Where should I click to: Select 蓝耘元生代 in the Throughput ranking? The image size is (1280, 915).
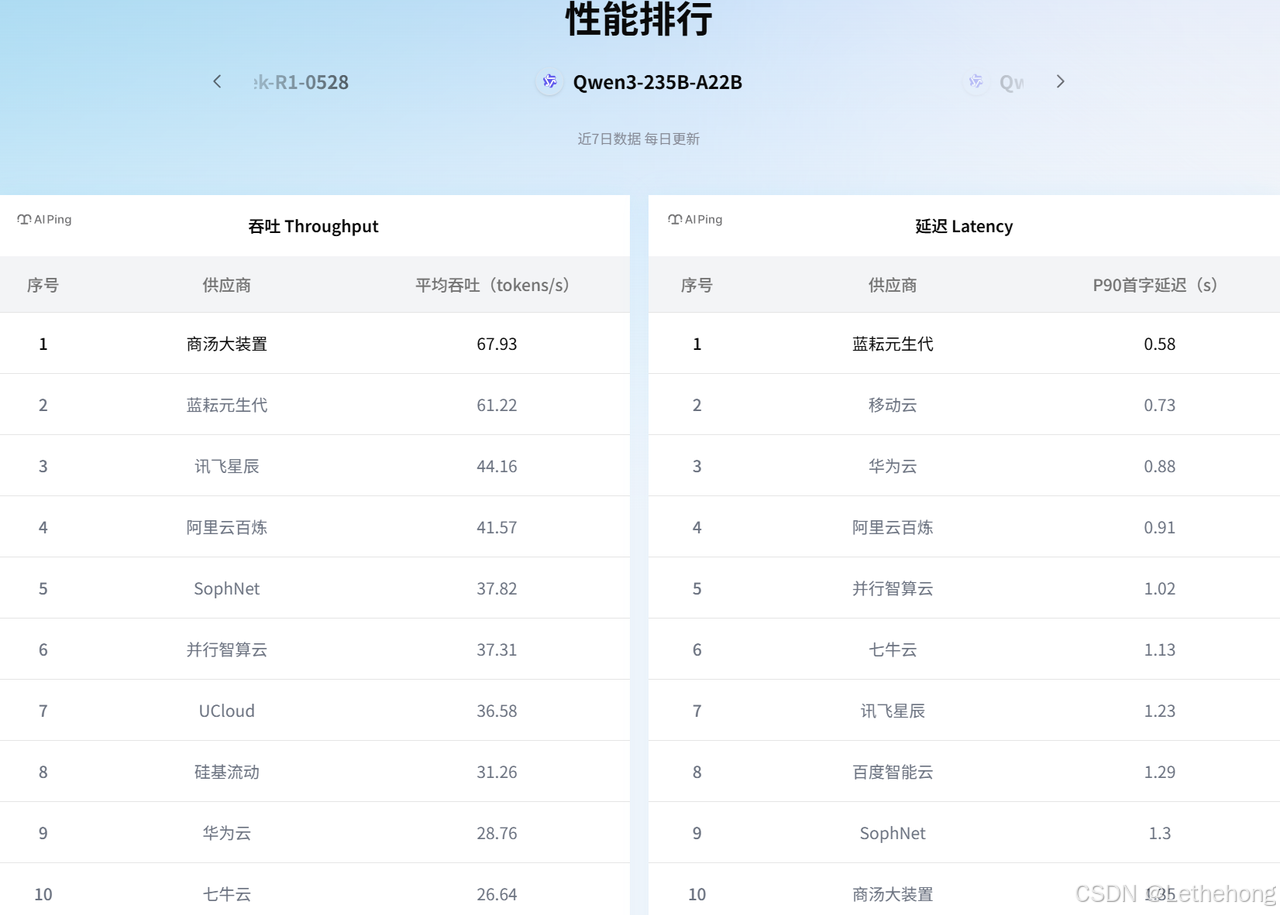[x=227, y=405]
